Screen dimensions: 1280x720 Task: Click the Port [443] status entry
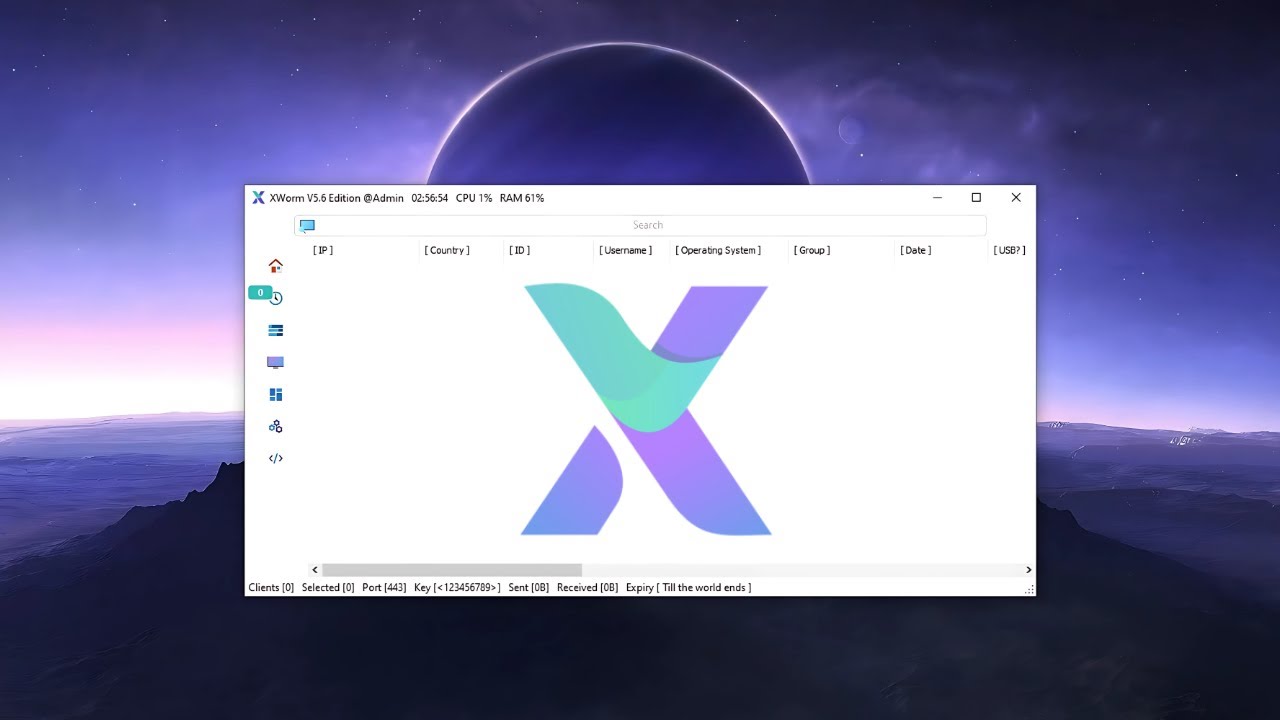point(384,588)
